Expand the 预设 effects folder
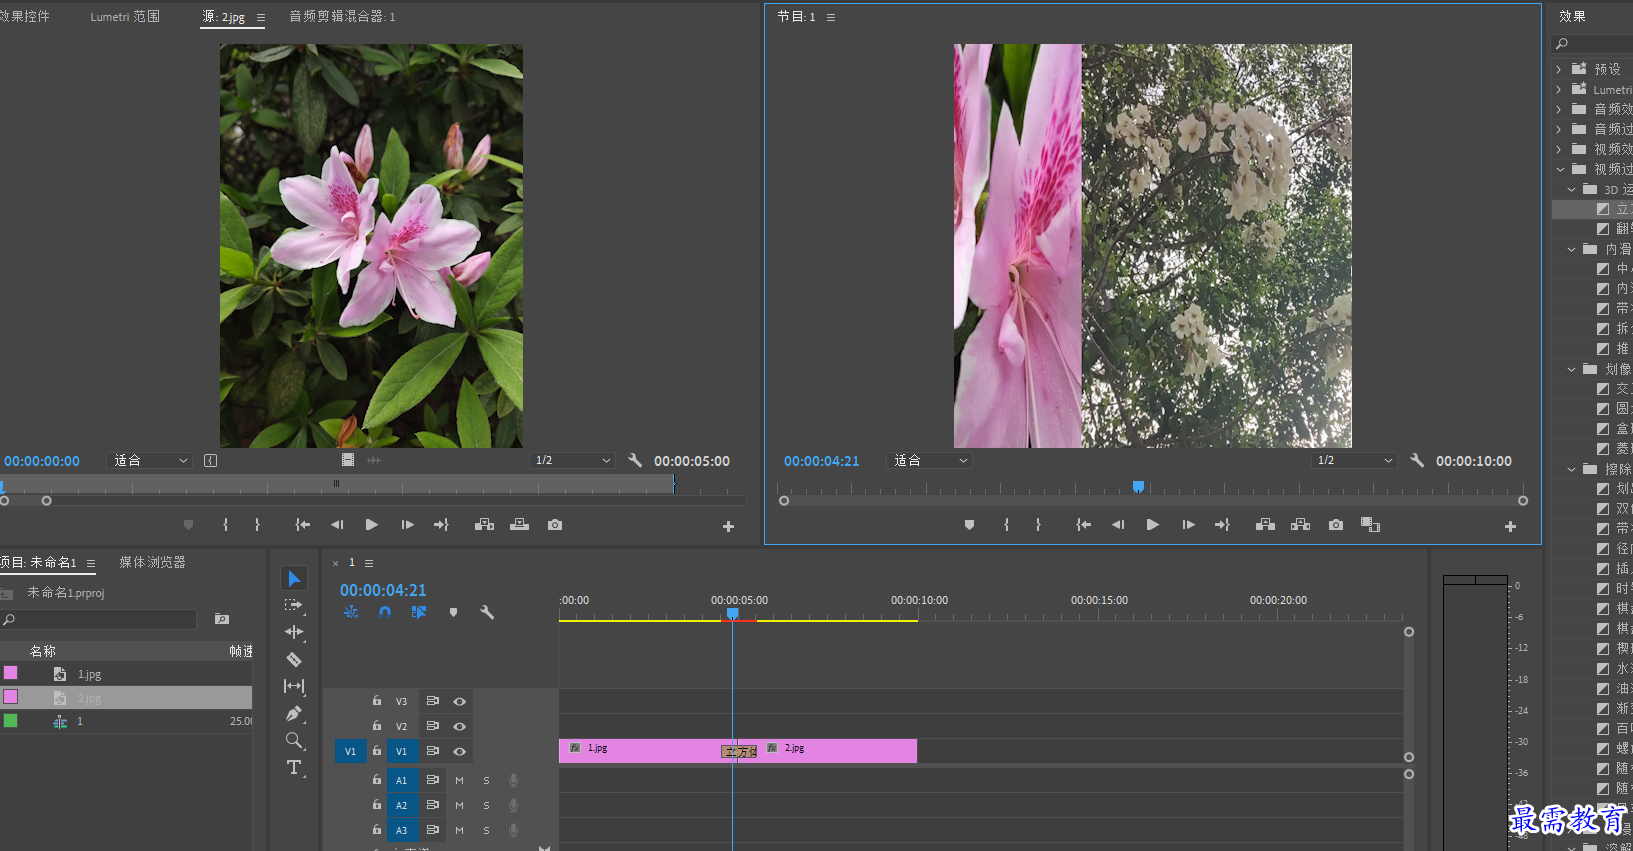 pos(1559,69)
